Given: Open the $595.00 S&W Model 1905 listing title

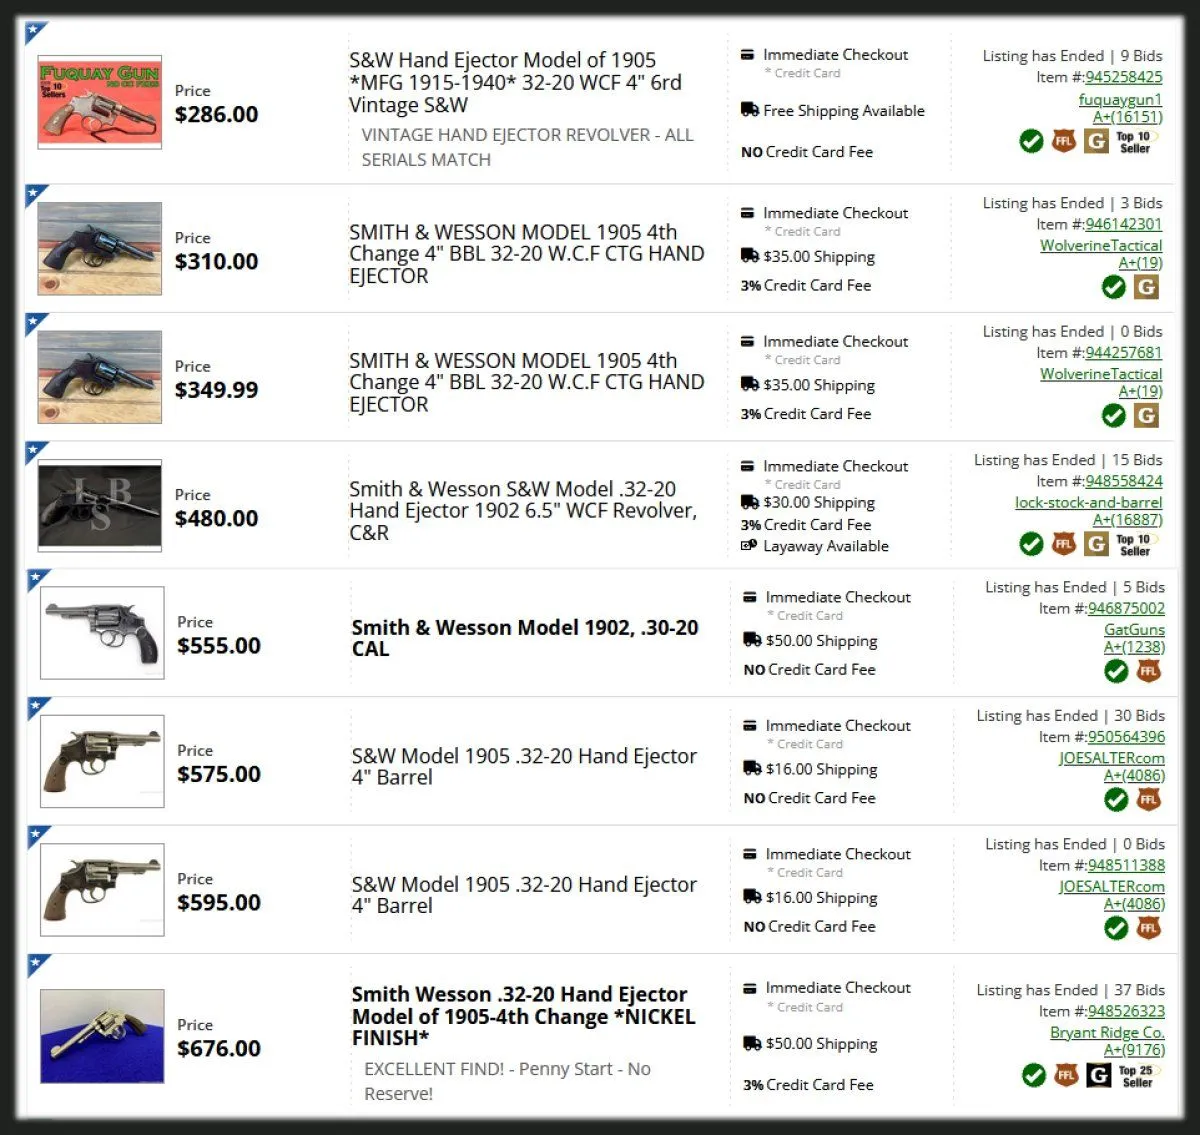Looking at the screenshot, I should pyautogui.click(x=524, y=895).
